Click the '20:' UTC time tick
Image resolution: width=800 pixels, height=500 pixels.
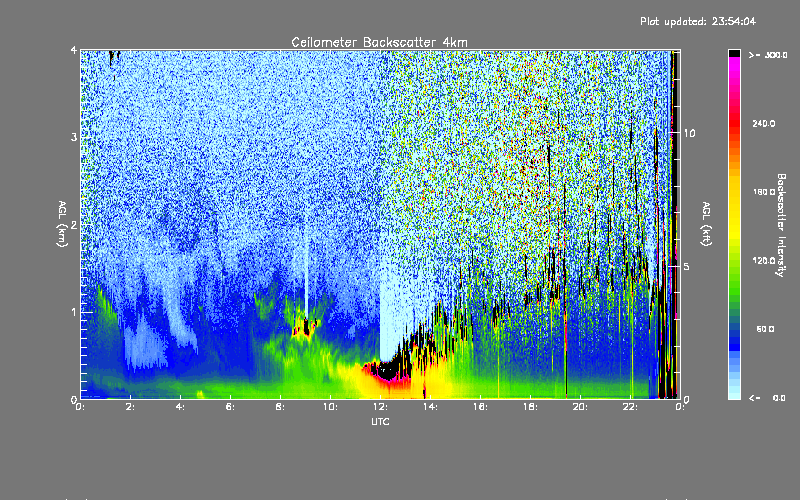coord(580,407)
